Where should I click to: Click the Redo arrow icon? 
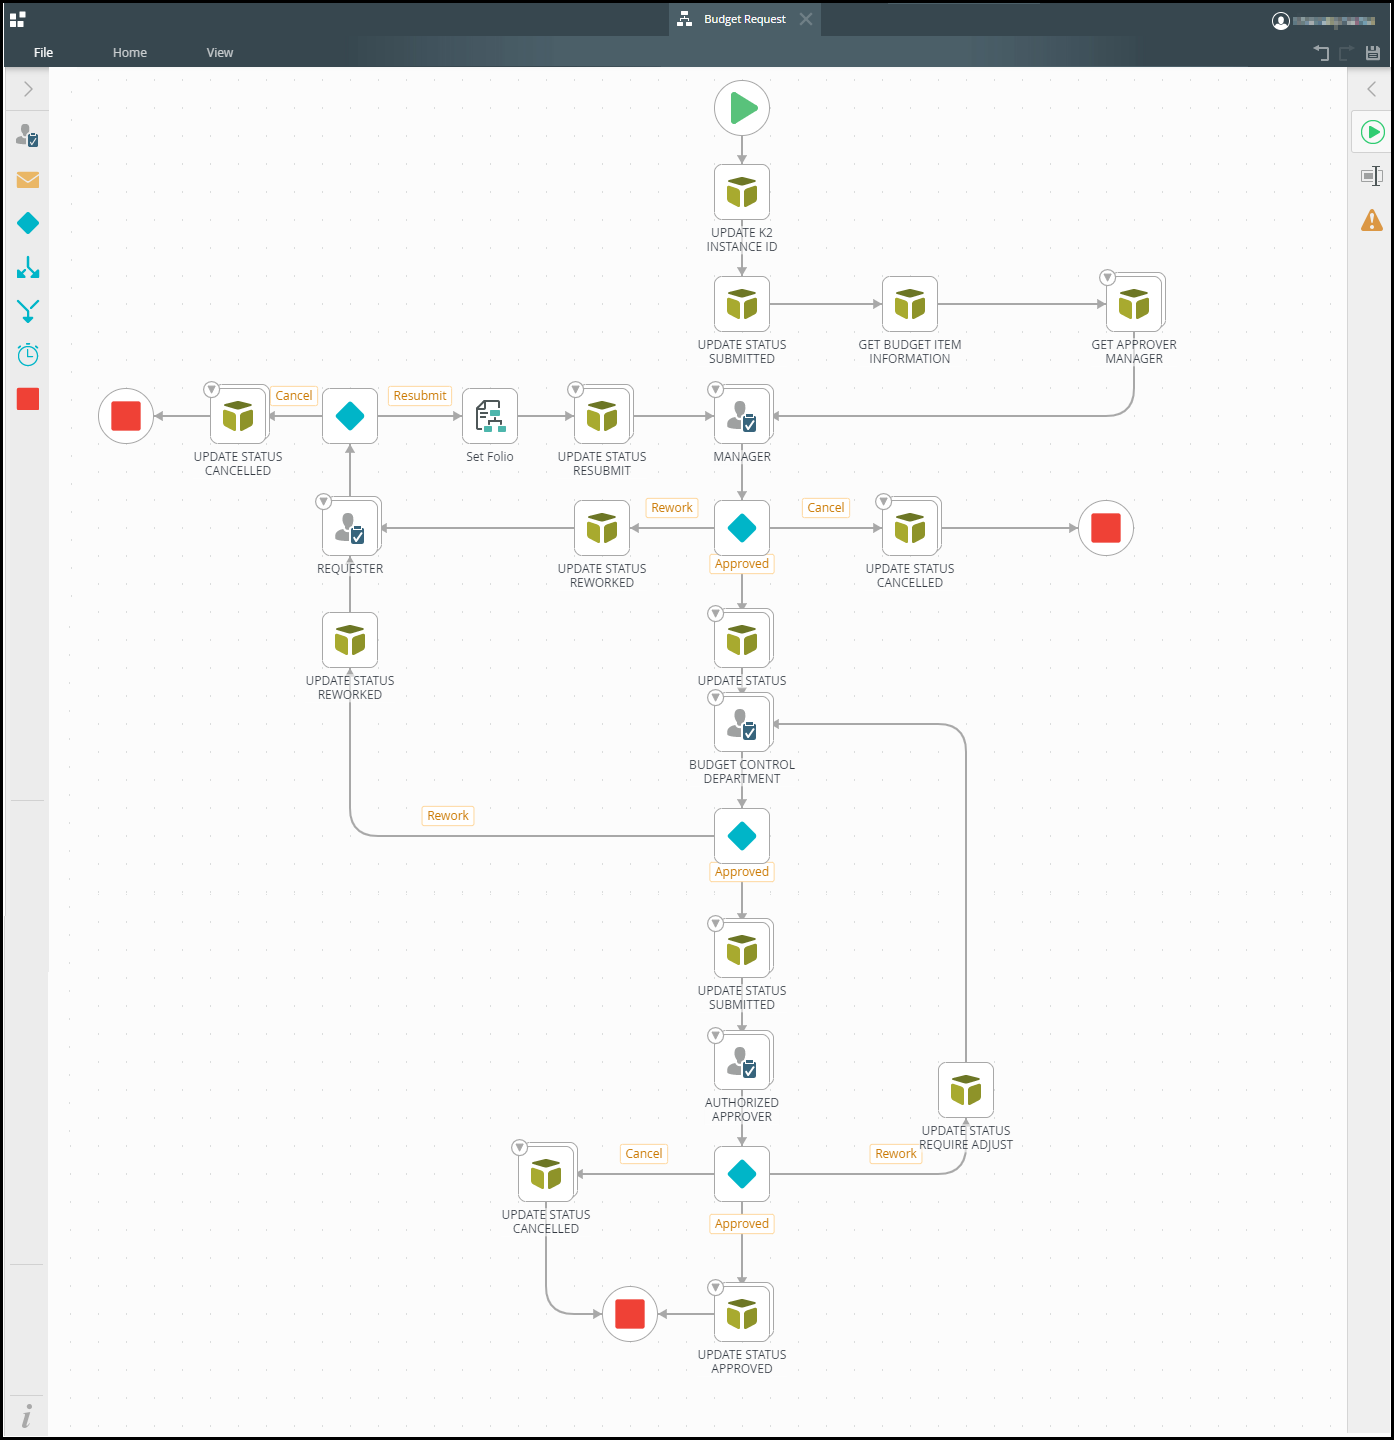pyautogui.click(x=1347, y=53)
